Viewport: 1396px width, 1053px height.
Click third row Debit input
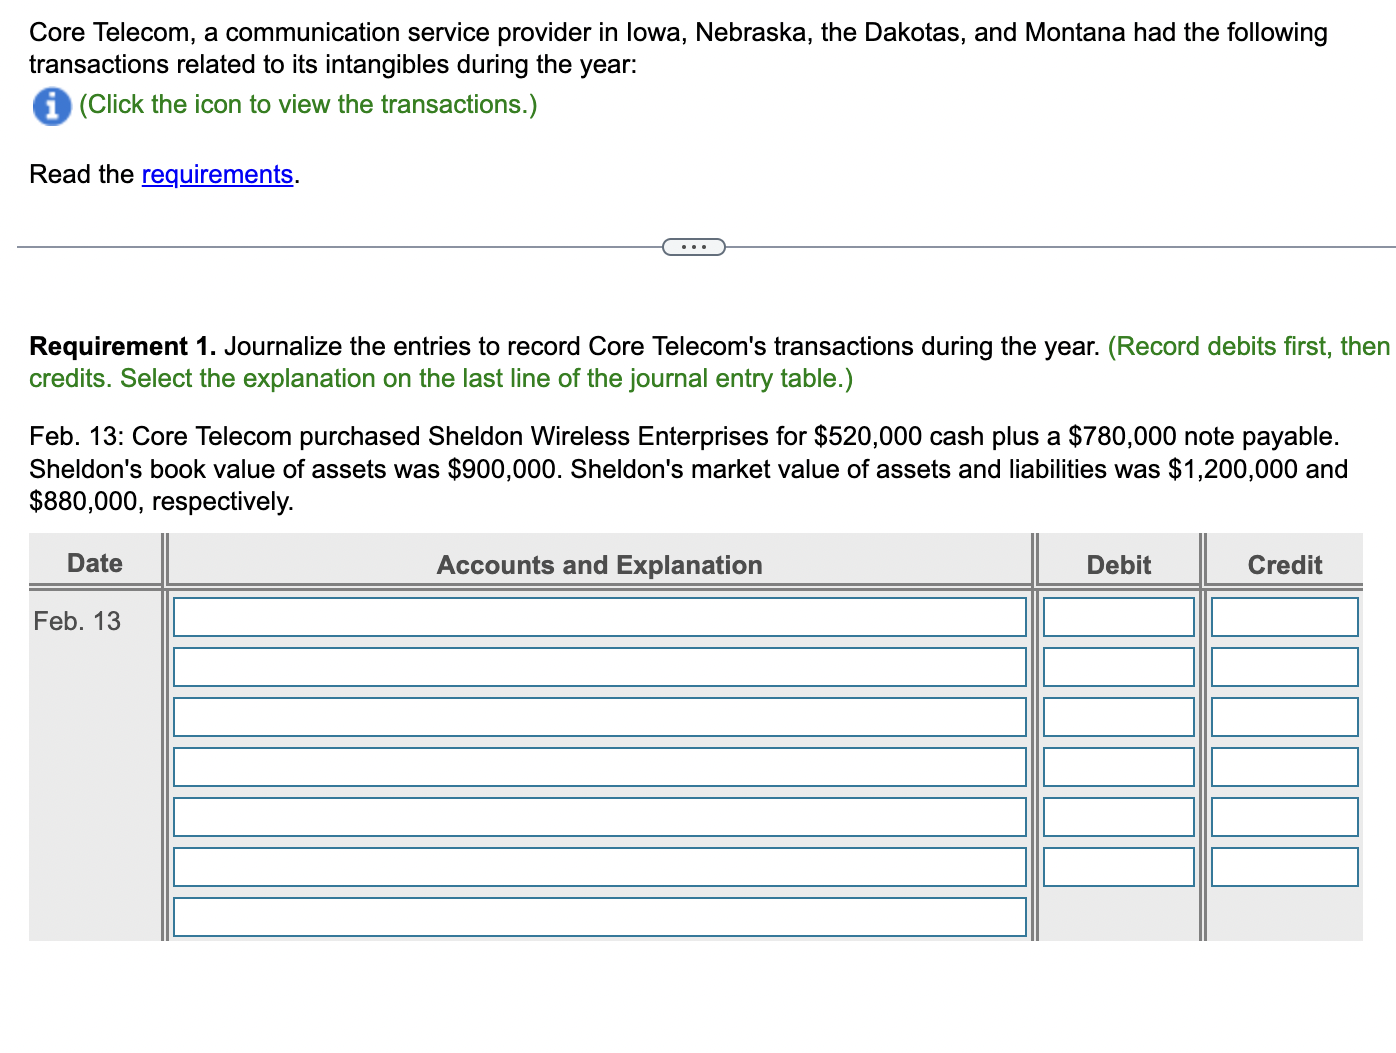[1119, 716]
